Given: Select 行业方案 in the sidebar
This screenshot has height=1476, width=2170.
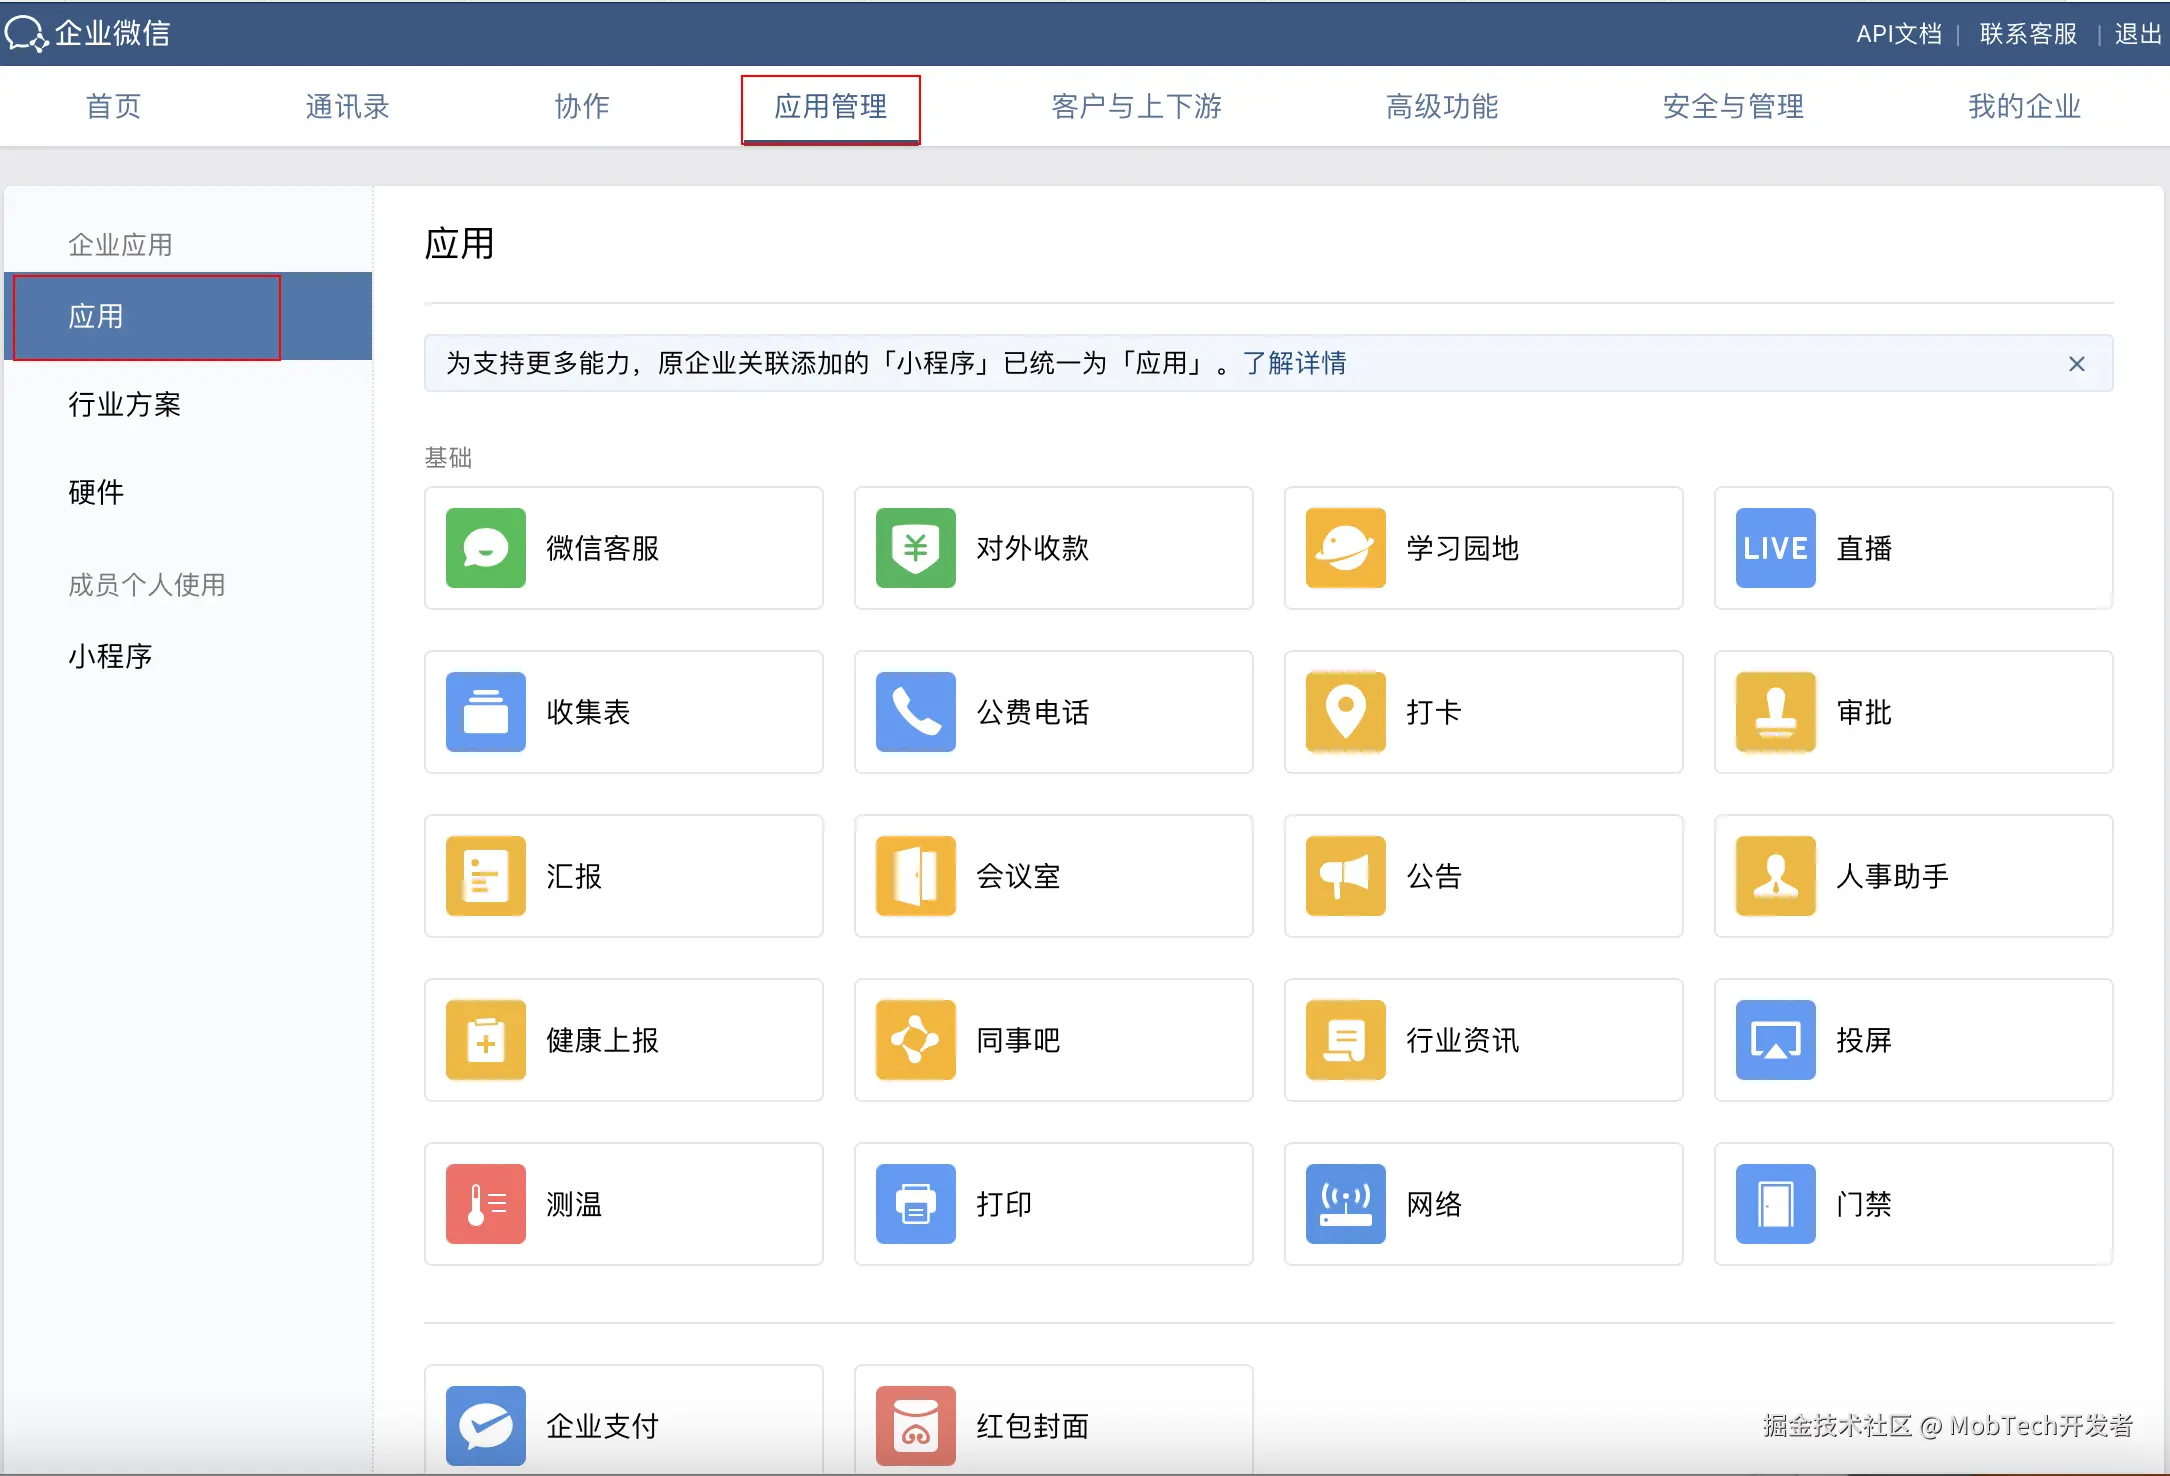Looking at the screenshot, I should [x=124, y=404].
